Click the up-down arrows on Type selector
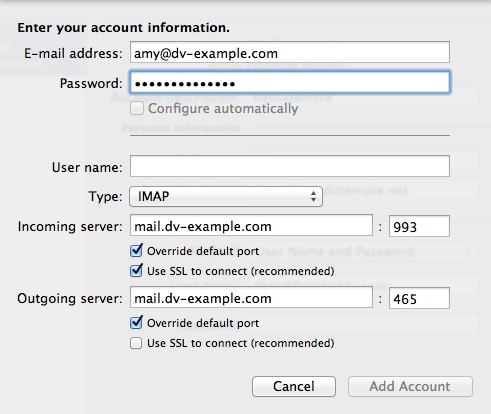 (x=313, y=196)
